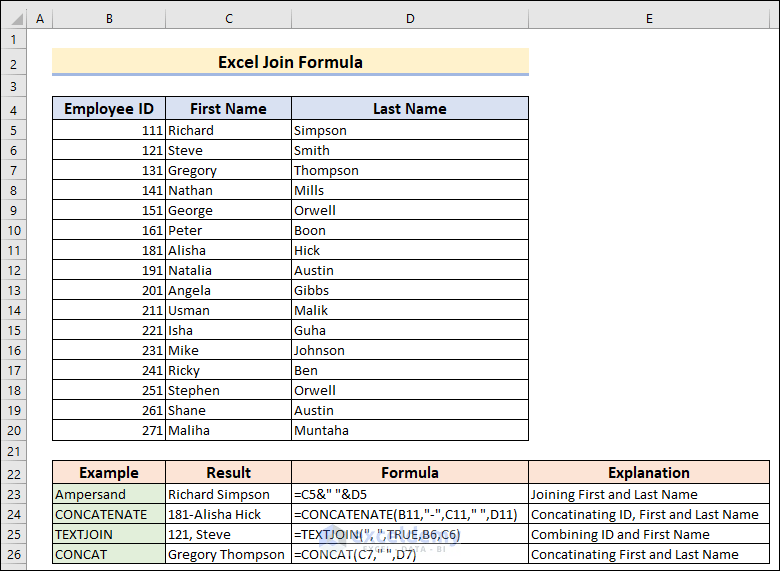
Task: Select the 'Johnson' cell
Action: (410, 350)
